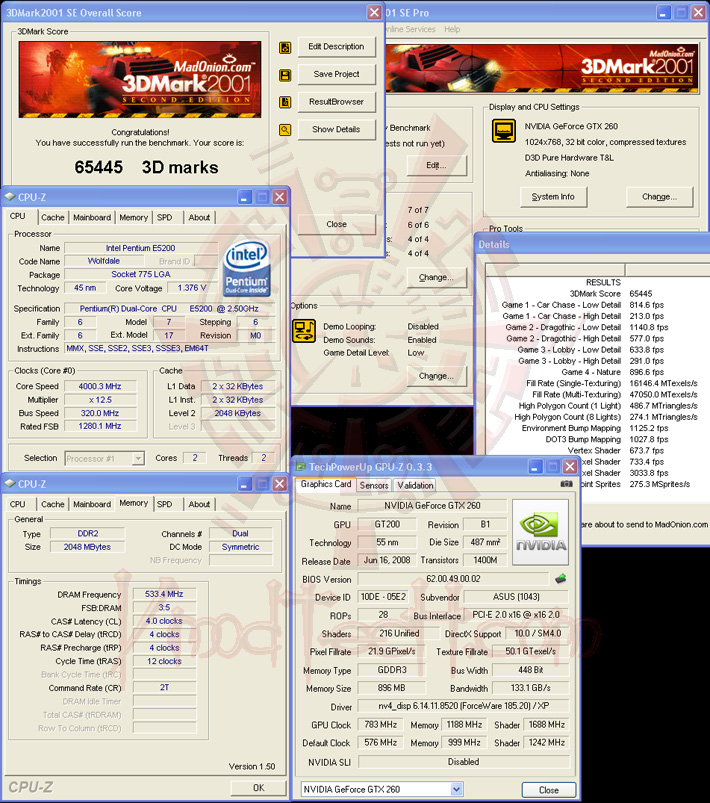The width and height of the screenshot is (710, 803).
Task: Click the CPU-Z title bar icon of Memory window
Action: (x=9, y=483)
